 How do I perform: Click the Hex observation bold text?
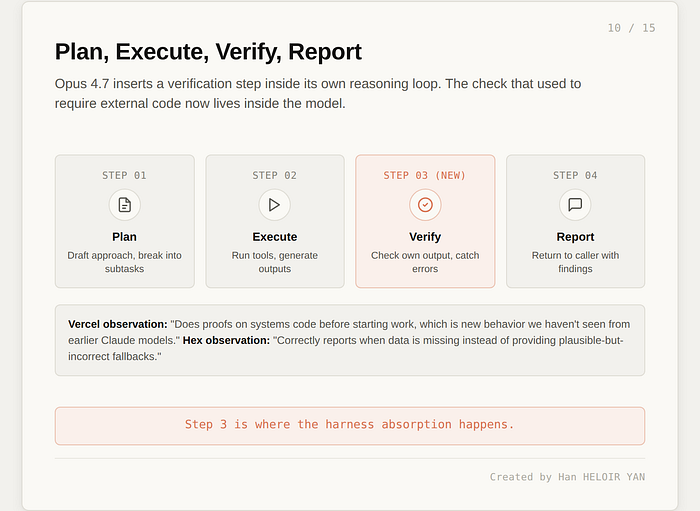(226, 340)
